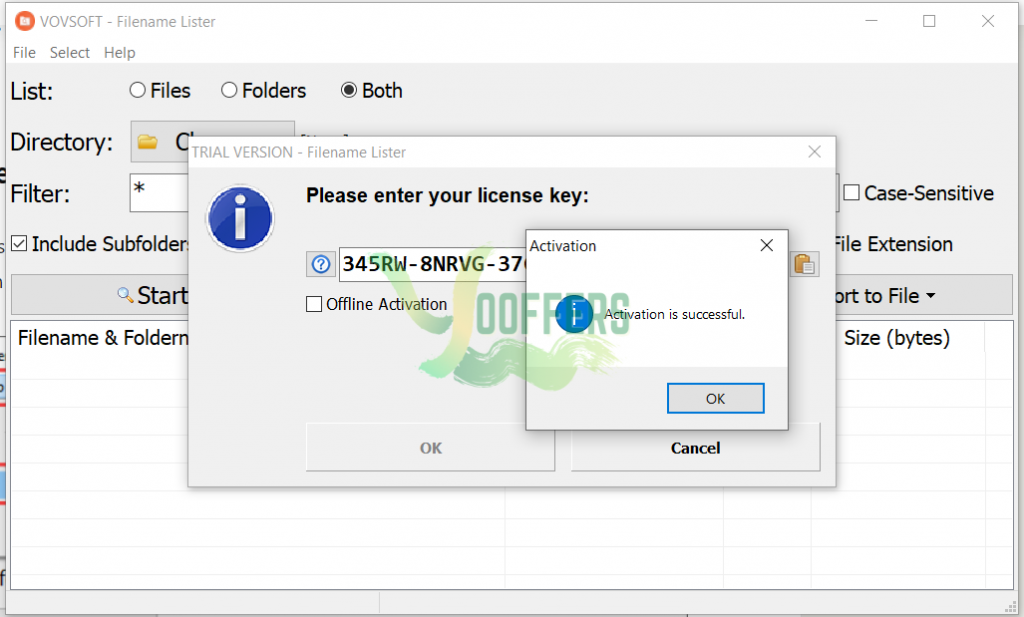Image resolution: width=1024 pixels, height=617 pixels.
Task: Click the VOVSOFT app icon in the title bar
Action: coord(24,22)
